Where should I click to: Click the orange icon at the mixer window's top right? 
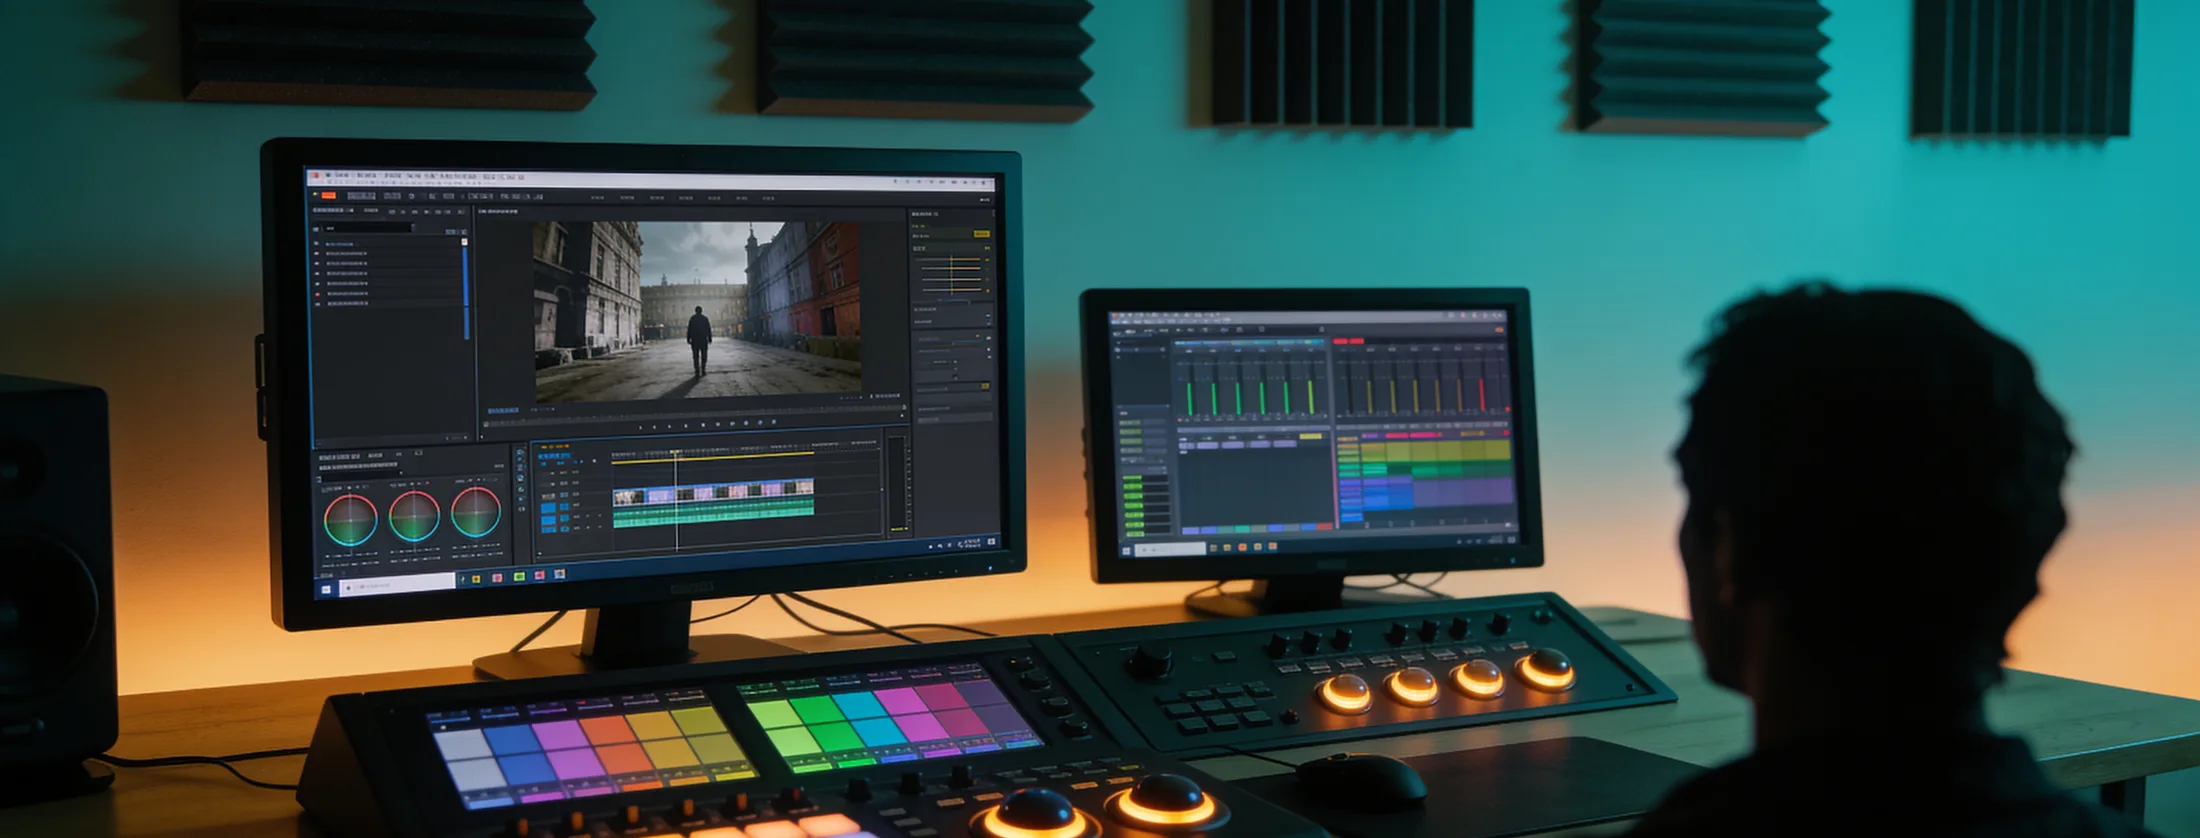1499,329
